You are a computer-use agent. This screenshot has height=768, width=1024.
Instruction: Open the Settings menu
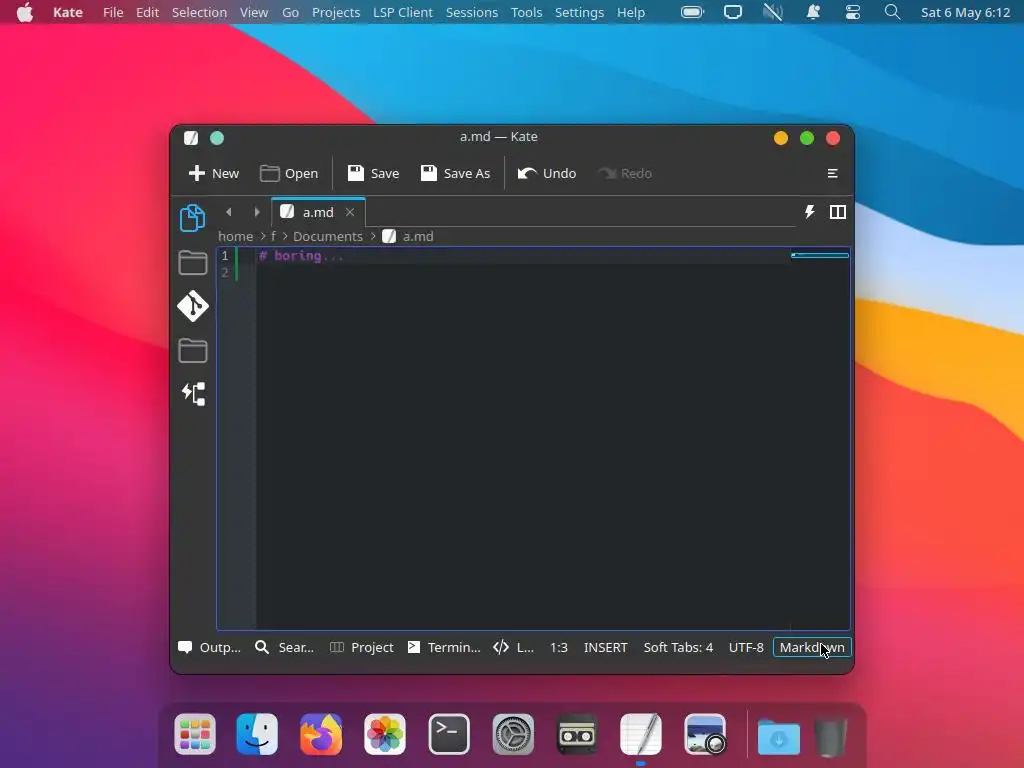(x=579, y=12)
